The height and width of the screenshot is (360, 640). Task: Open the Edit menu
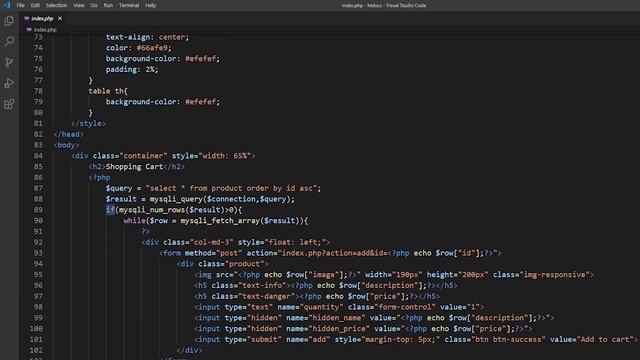pyautogui.click(x=35, y=5)
